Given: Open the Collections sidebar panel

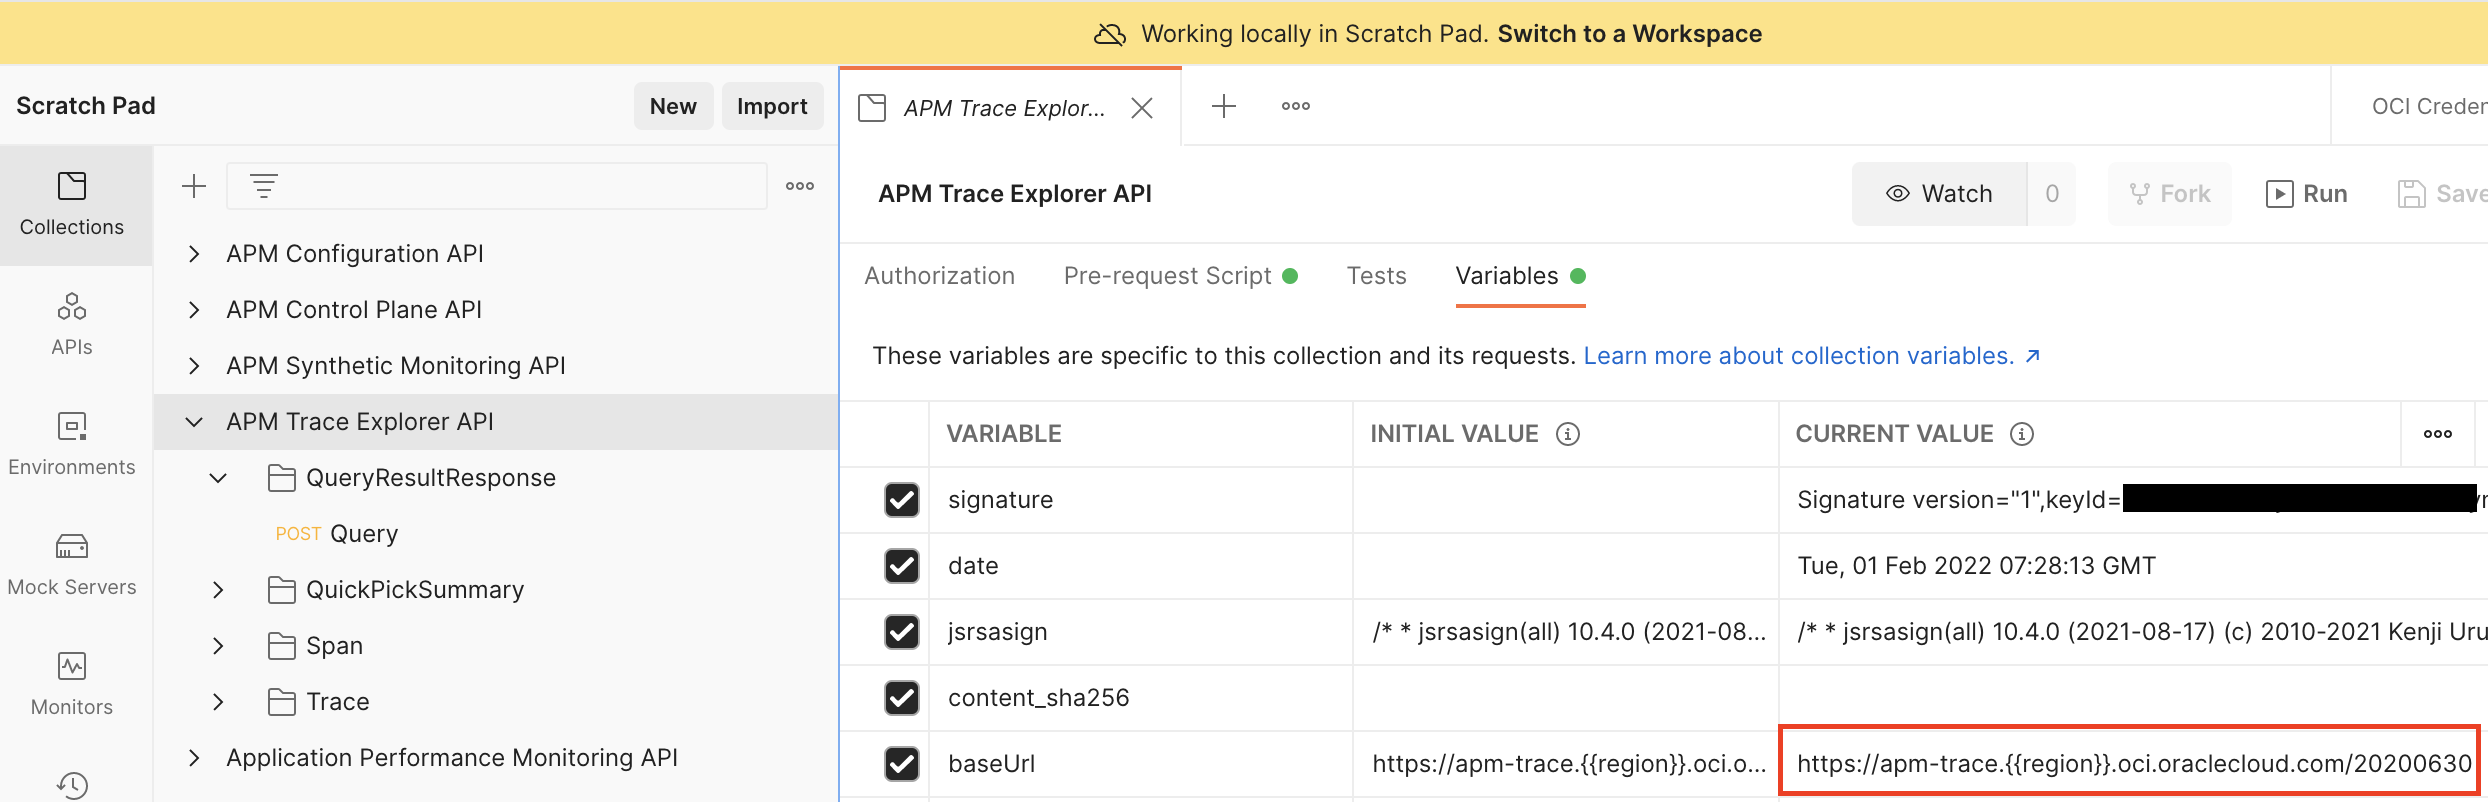Looking at the screenshot, I should pos(71,204).
